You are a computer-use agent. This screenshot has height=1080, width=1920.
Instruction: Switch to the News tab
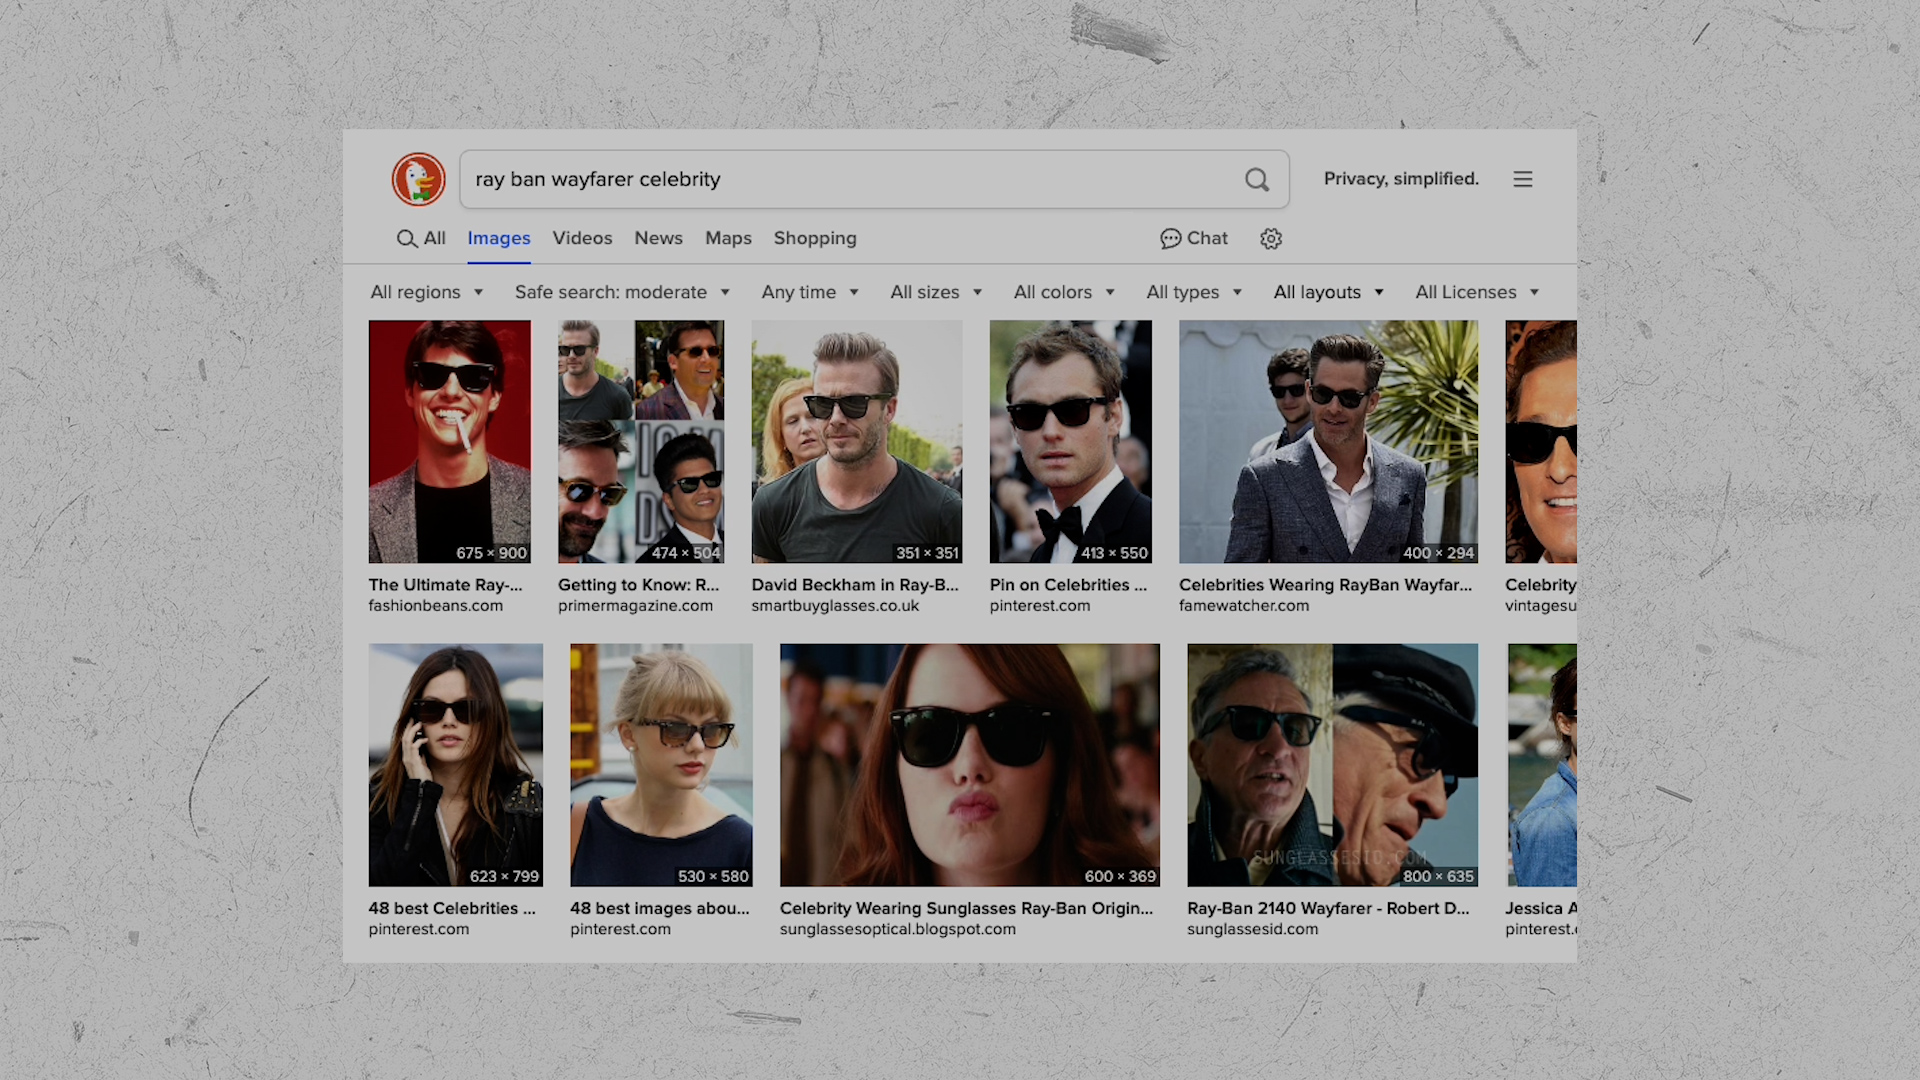tap(658, 238)
